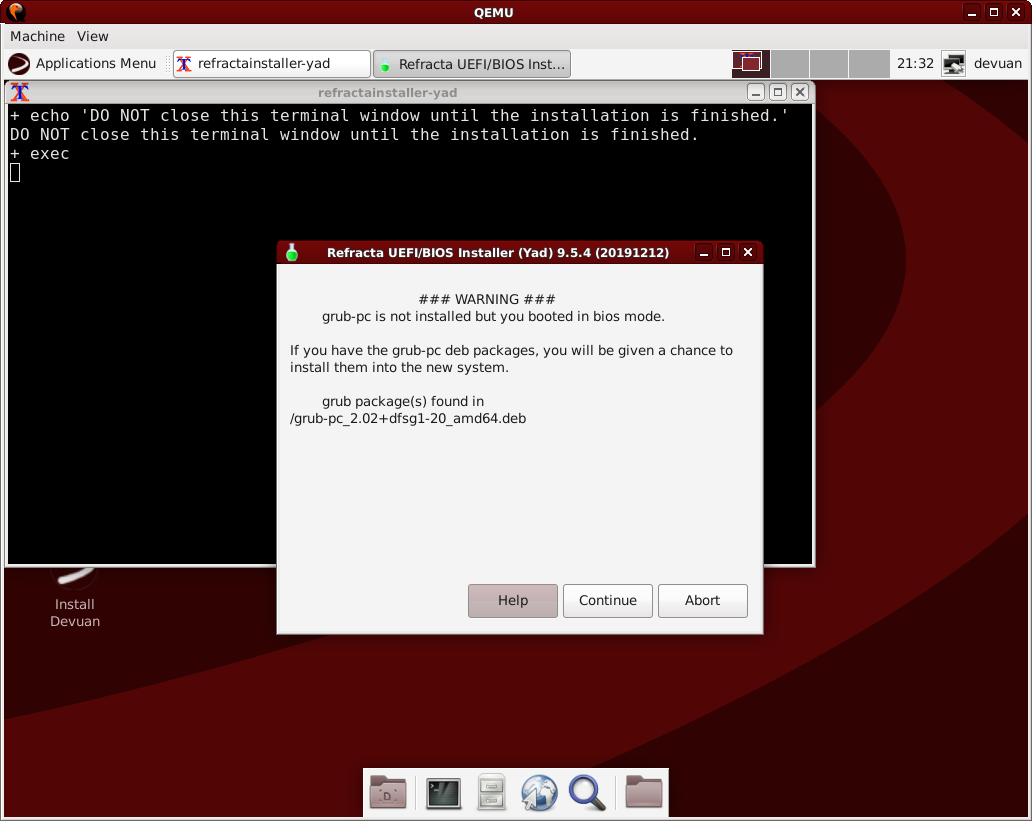
Task: Click the show desktop icon in dock
Action: [388, 793]
